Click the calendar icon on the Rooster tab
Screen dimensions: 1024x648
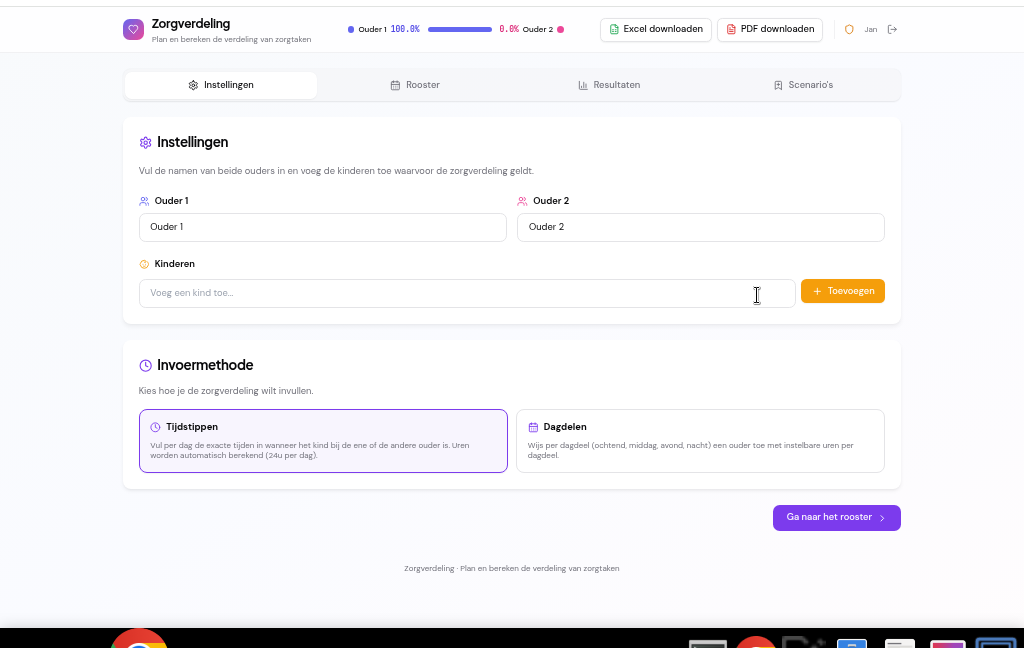[394, 85]
